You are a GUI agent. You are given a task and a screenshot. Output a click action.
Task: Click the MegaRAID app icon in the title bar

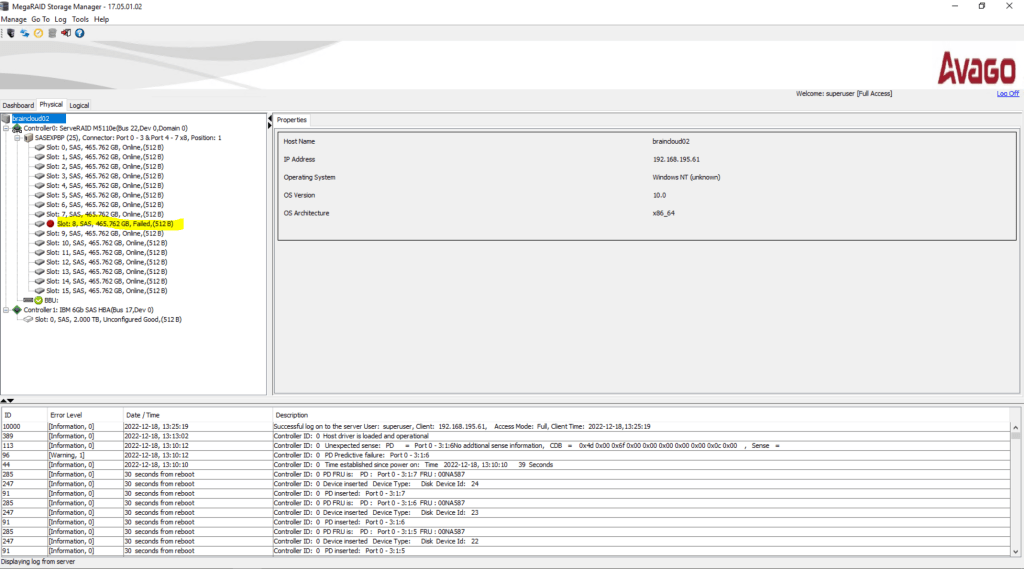(x=5, y=7)
